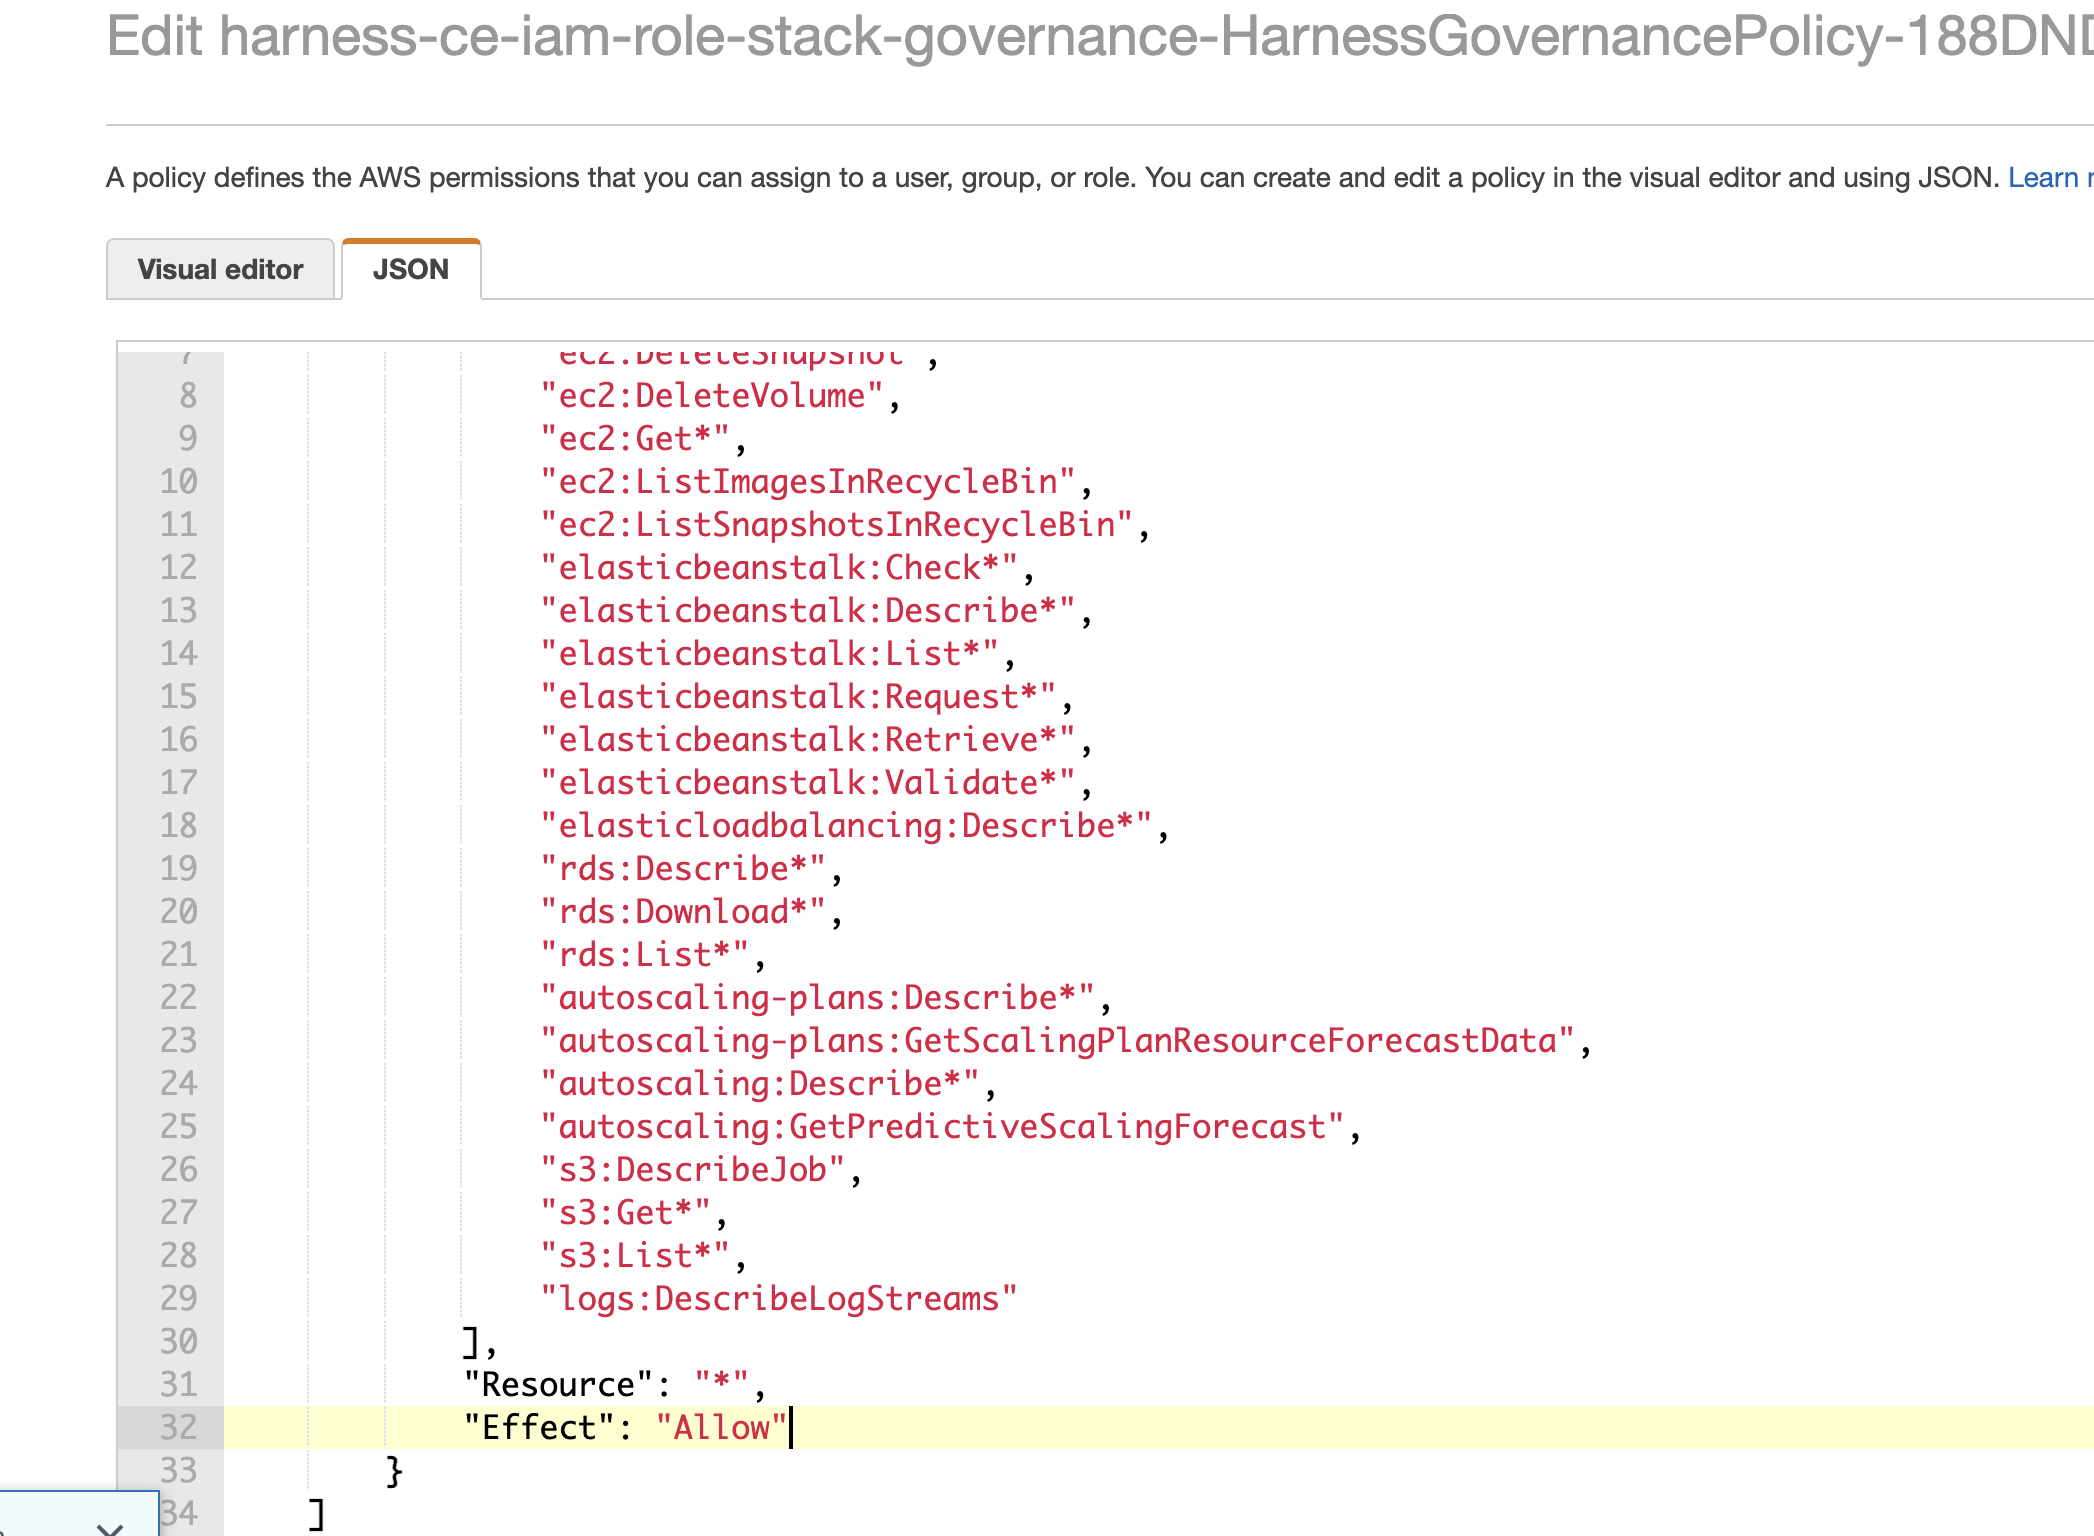2094x1536 pixels.
Task: Click "autoscaling:GetPredictiveScalingForecast" entry
Action: (x=941, y=1127)
